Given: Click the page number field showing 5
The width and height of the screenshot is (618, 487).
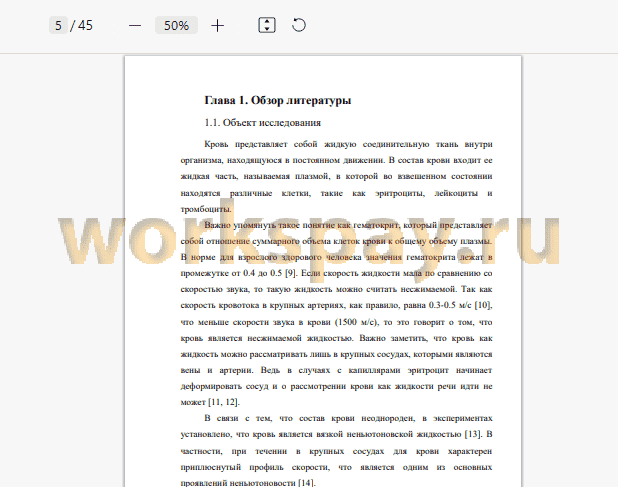Looking at the screenshot, I should pos(58,26).
